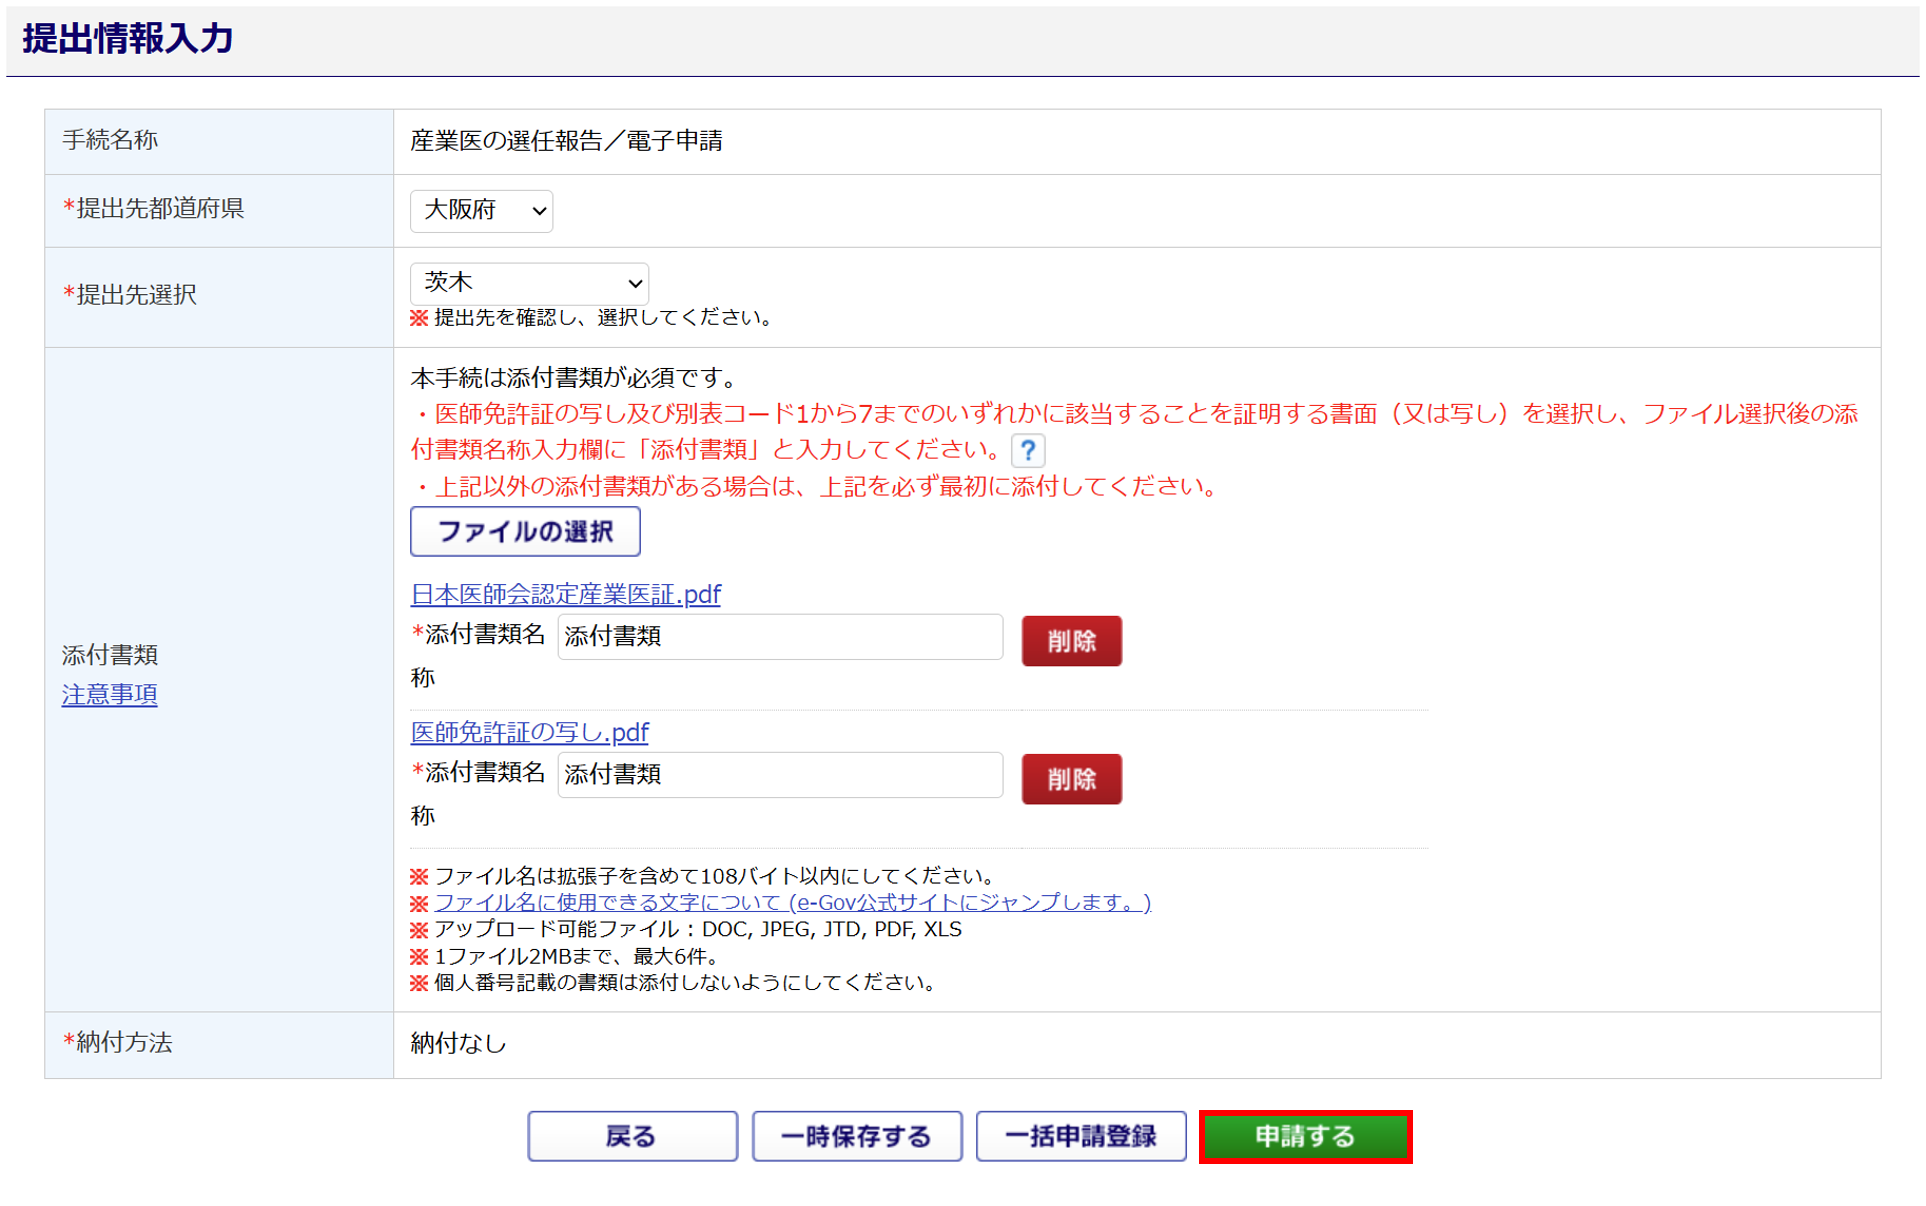Click the 一時保存する button

click(856, 1136)
